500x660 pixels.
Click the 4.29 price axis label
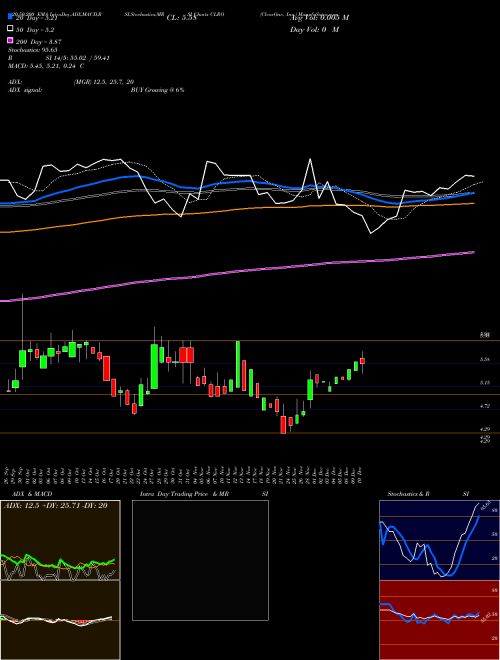pyautogui.click(x=485, y=429)
